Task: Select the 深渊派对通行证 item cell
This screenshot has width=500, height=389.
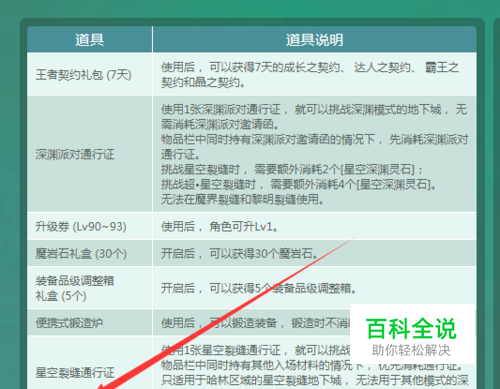Action: [90, 154]
